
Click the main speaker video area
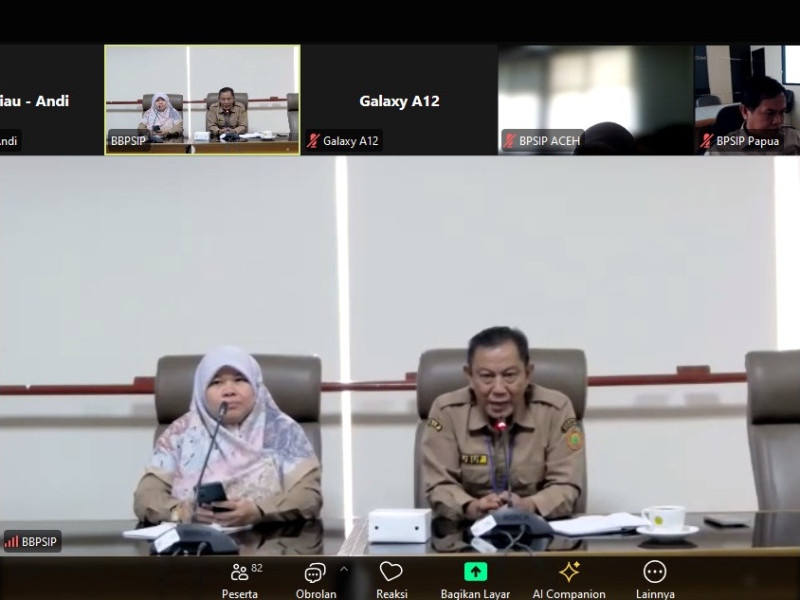tap(400, 350)
